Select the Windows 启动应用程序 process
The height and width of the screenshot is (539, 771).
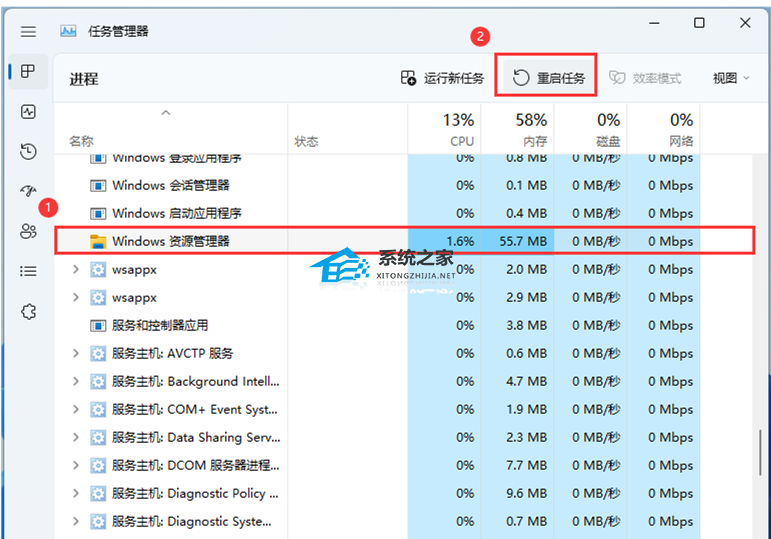point(177,213)
